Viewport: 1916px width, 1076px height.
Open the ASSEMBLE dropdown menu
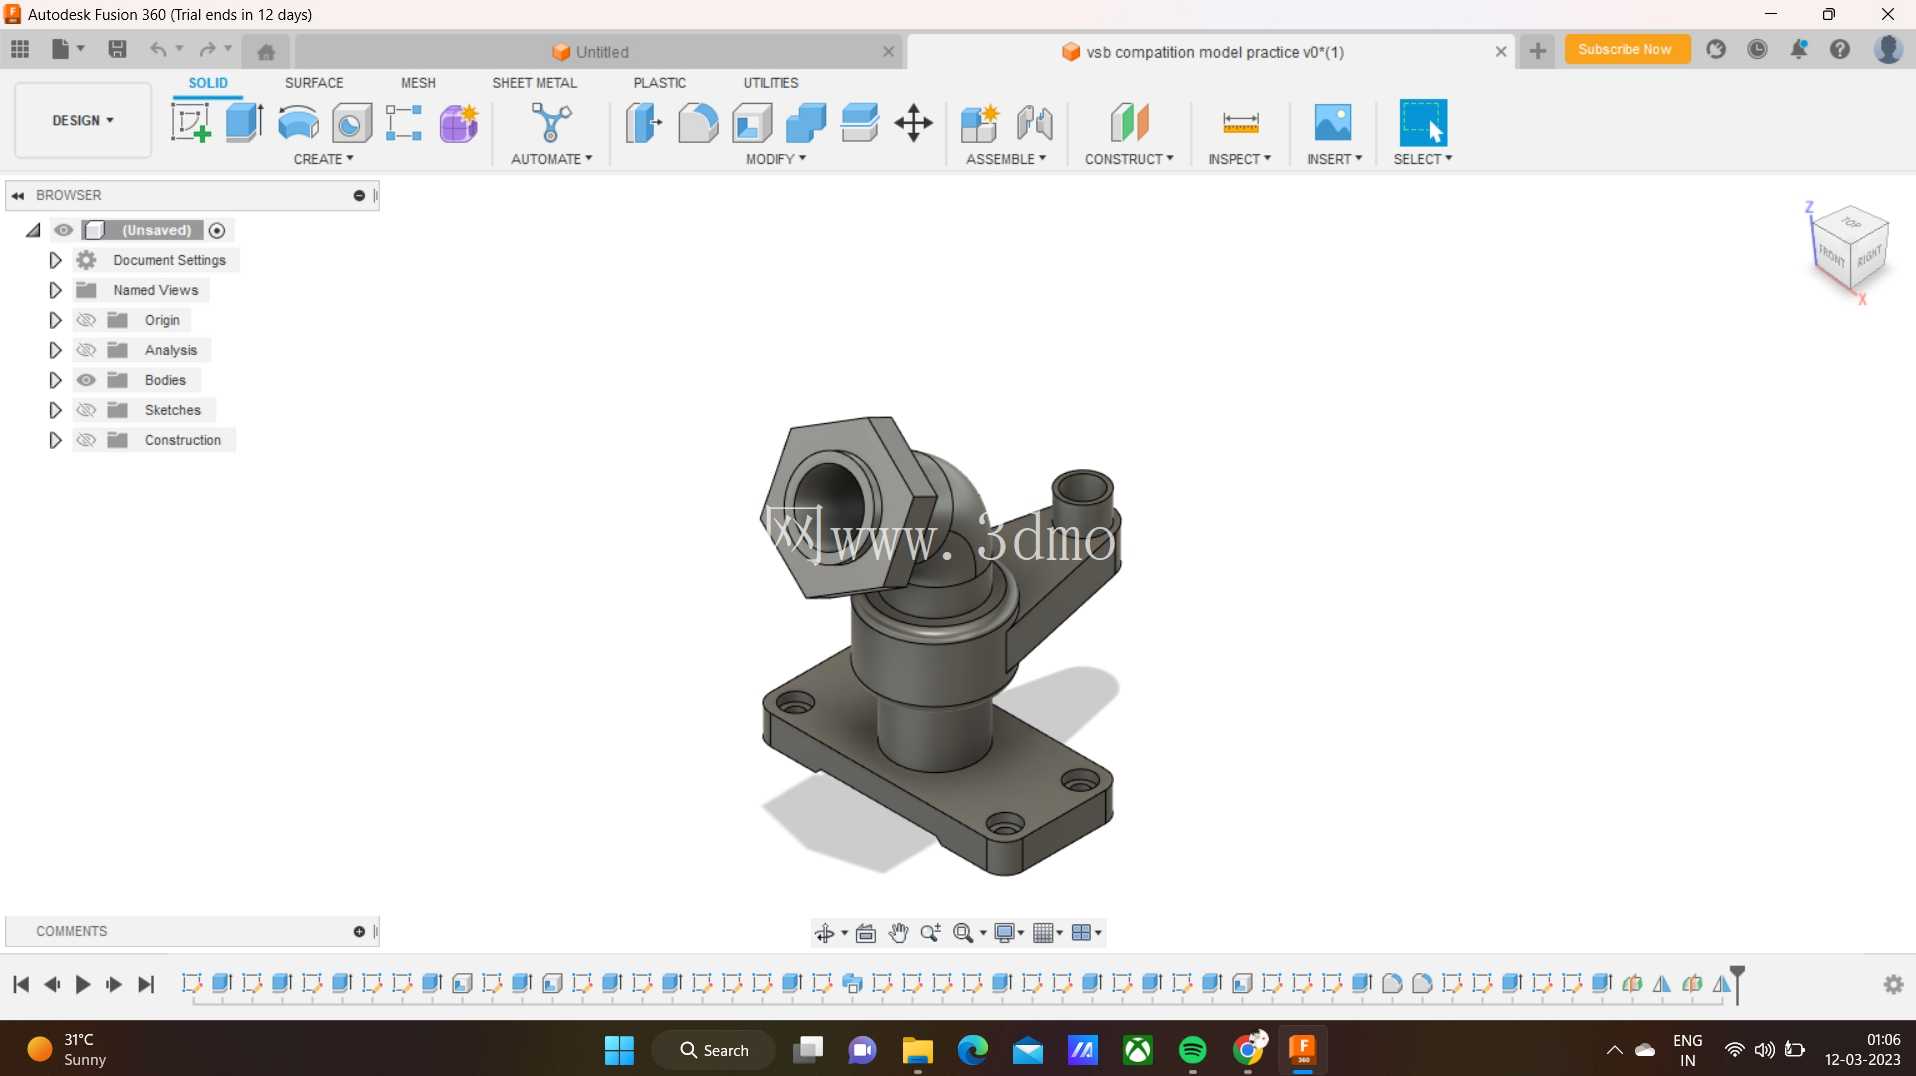pyautogui.click(x=1006, y=159)
